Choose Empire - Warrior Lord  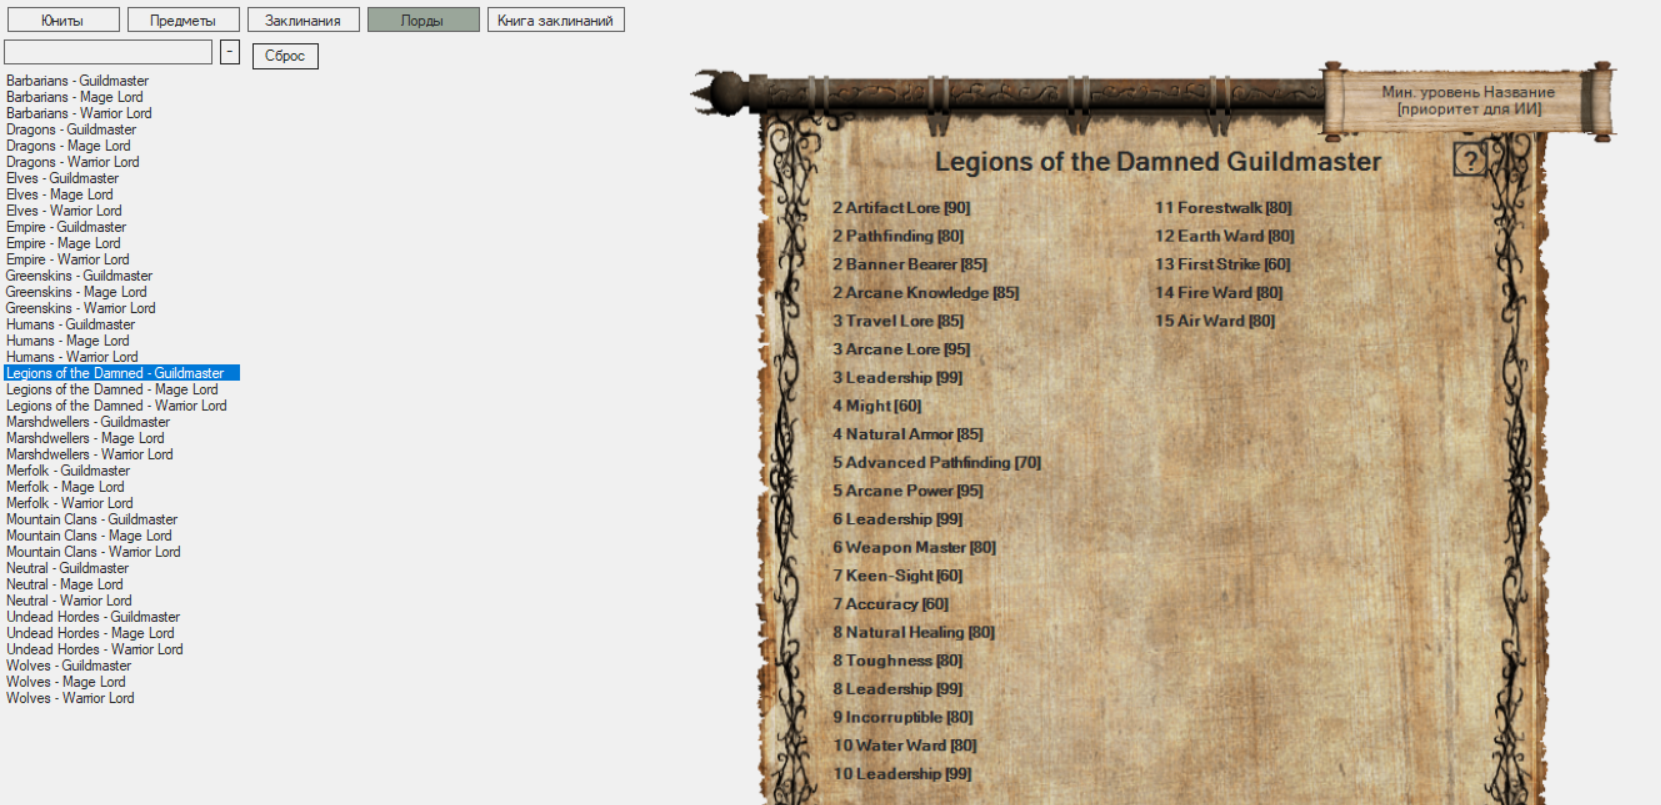pos(67,260)
